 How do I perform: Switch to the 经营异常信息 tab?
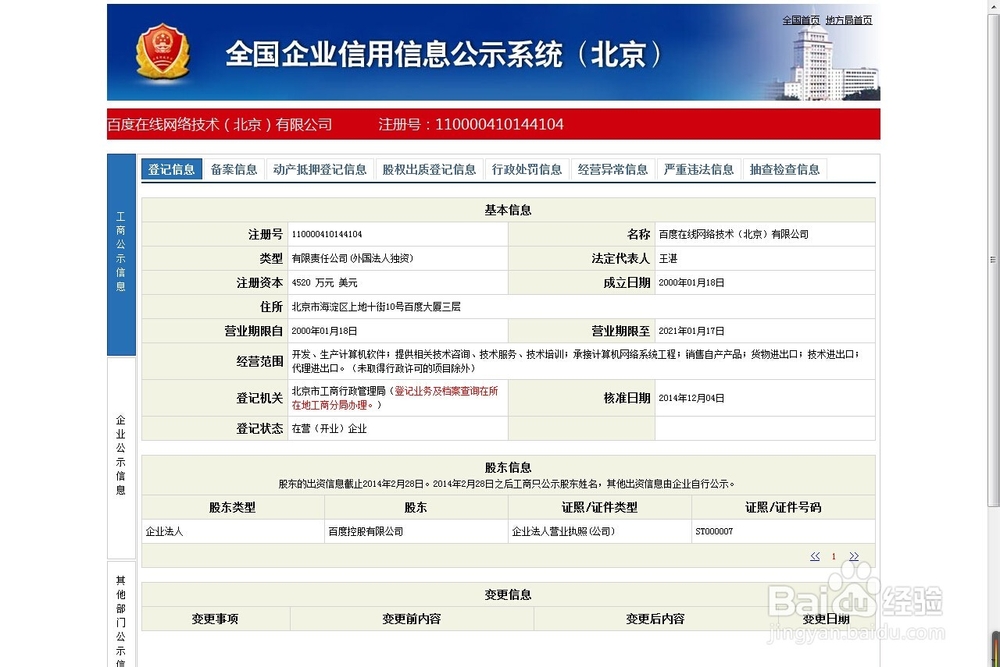coord(612,169)
